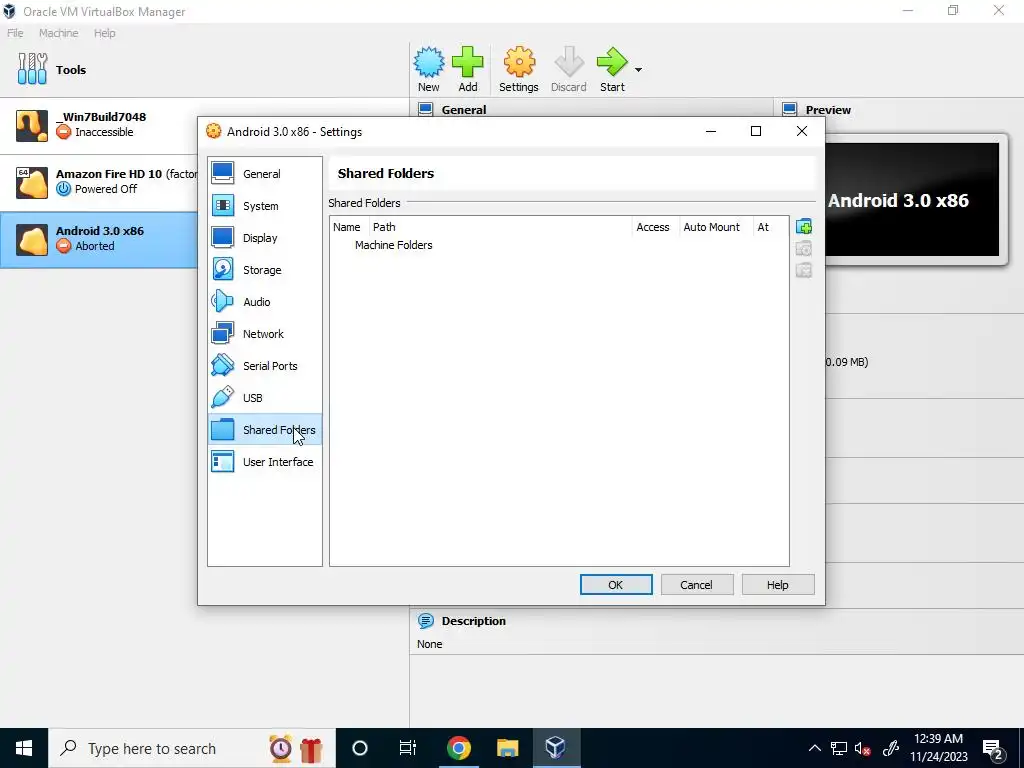1024x768 pixels.
Task: Click the remove shared folder icon
Action: tap(804, 270)
